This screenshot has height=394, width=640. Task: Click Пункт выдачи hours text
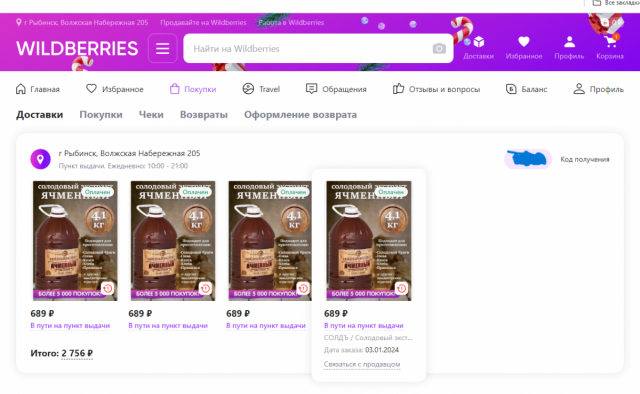click(123, 166)
